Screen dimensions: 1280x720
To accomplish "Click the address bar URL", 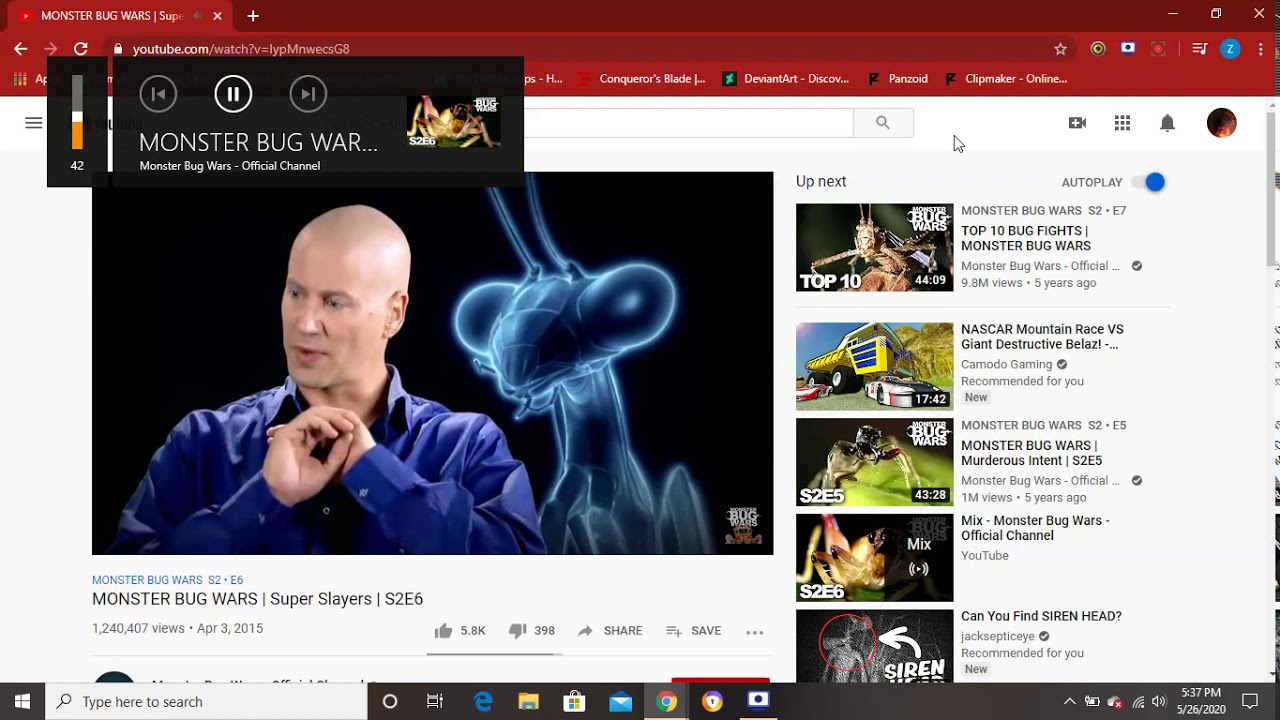I will pyautogui.click(x=241, y=48).
